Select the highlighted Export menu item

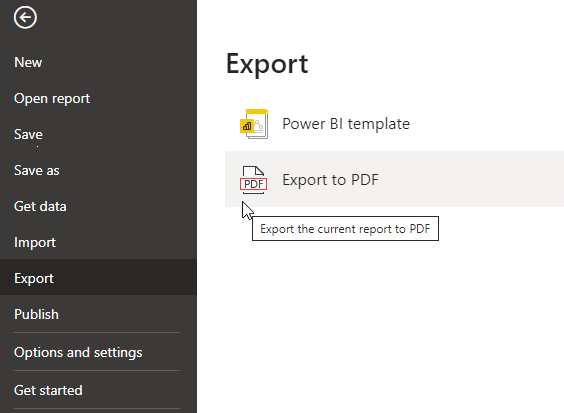(x=98, y=277)
